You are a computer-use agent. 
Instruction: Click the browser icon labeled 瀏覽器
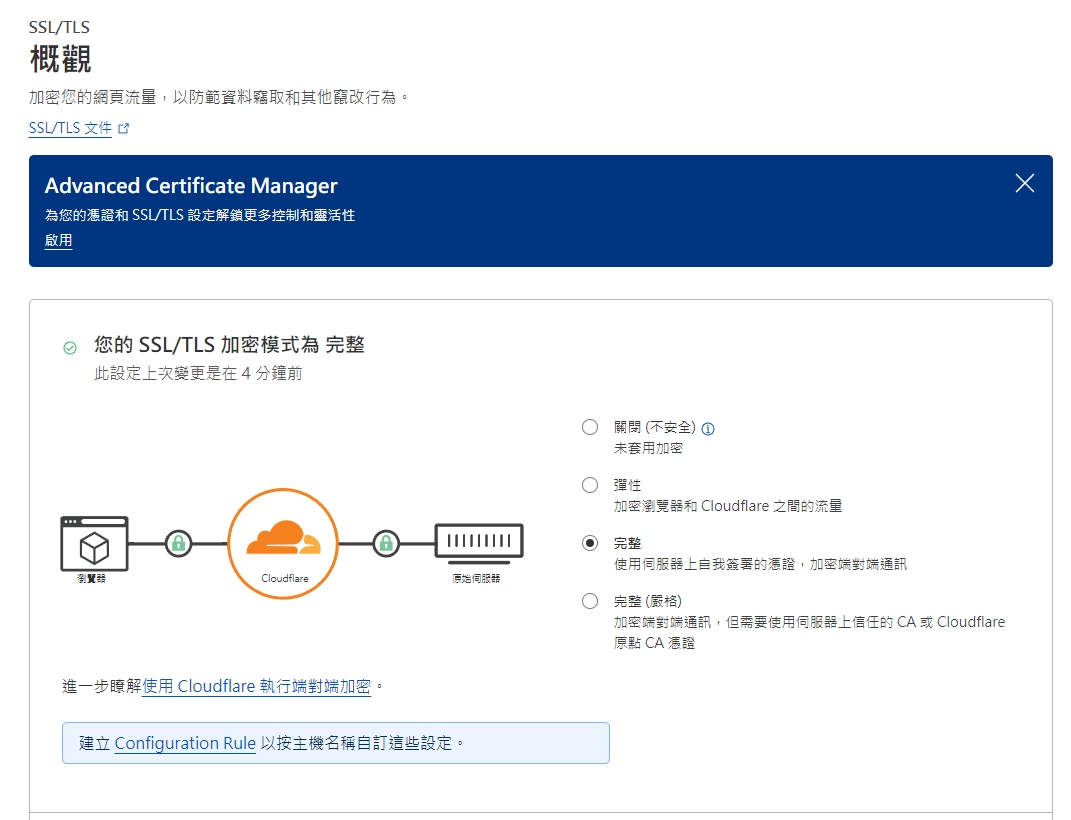click(94, 543)
